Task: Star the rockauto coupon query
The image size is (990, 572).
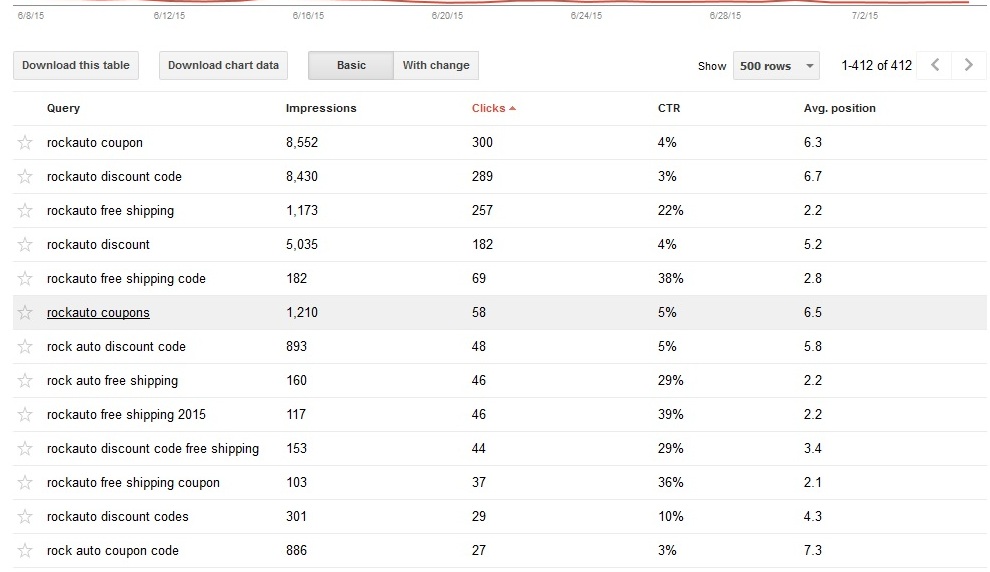Action: point(25,143)
